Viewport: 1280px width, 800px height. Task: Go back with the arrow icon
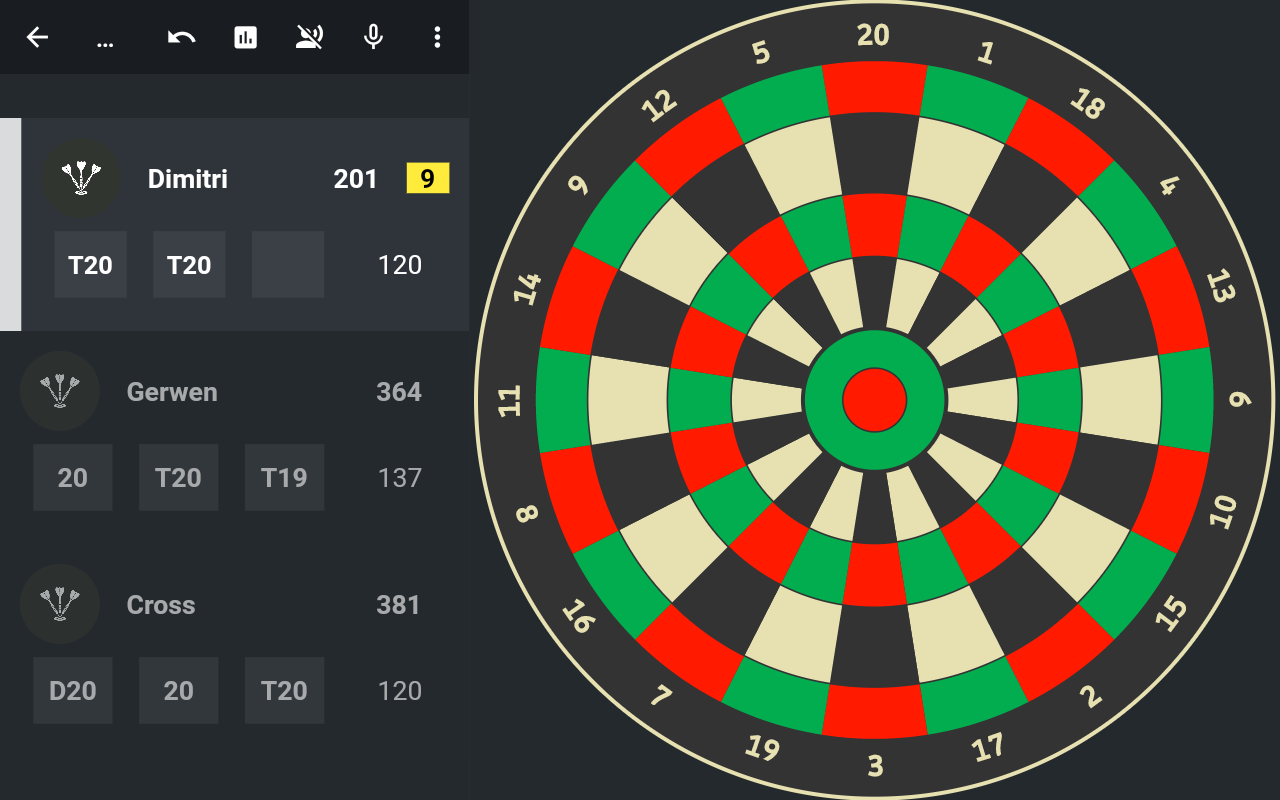pos(37,37)
